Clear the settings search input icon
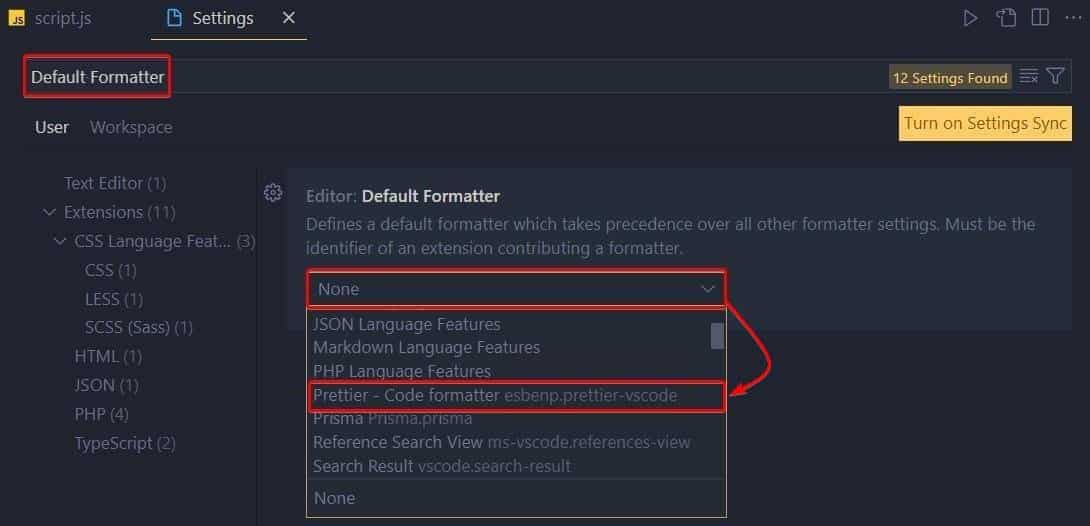Screen dimensions: 1090x526 (1028, 77)
